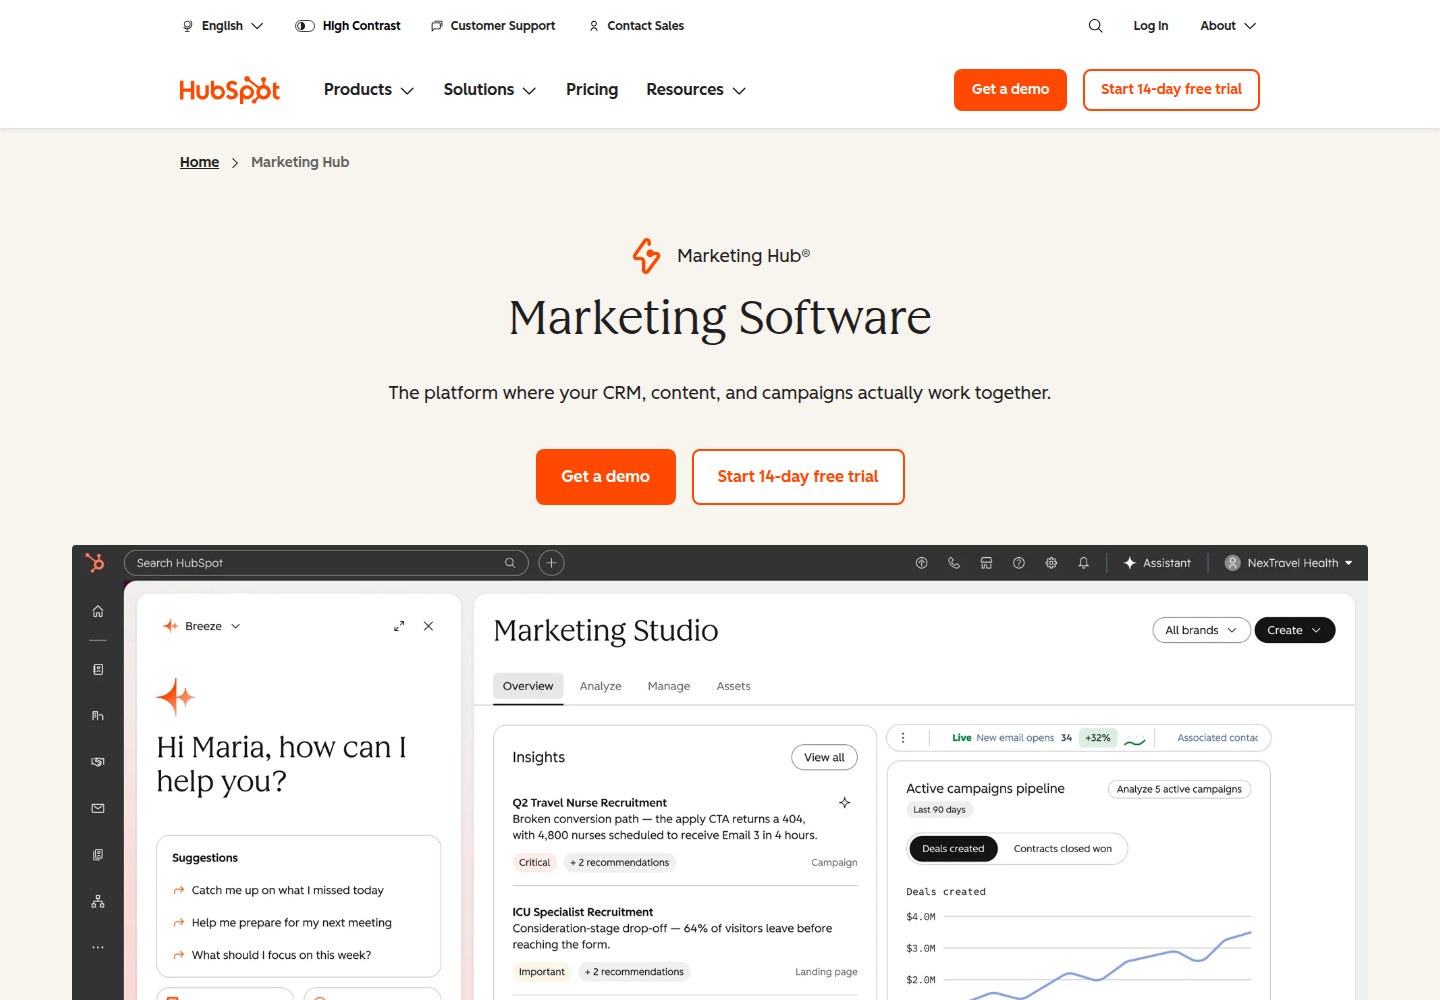Follow the Home breadcrumb link
The height and width of the screenshot is (1000, 1440).
199,162
